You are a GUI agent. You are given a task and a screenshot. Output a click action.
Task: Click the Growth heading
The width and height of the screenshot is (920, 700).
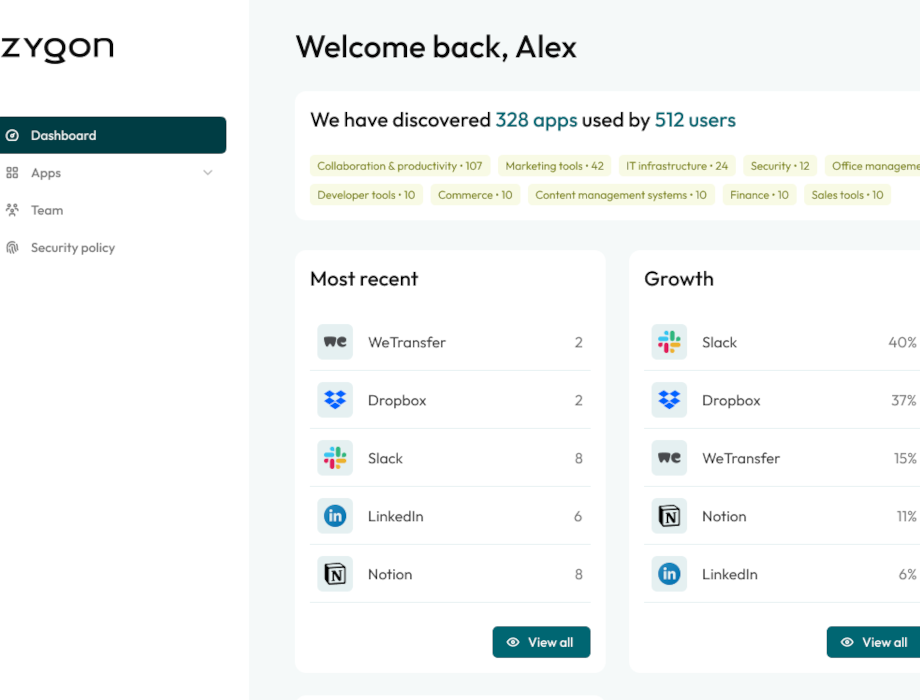[679, 279]
